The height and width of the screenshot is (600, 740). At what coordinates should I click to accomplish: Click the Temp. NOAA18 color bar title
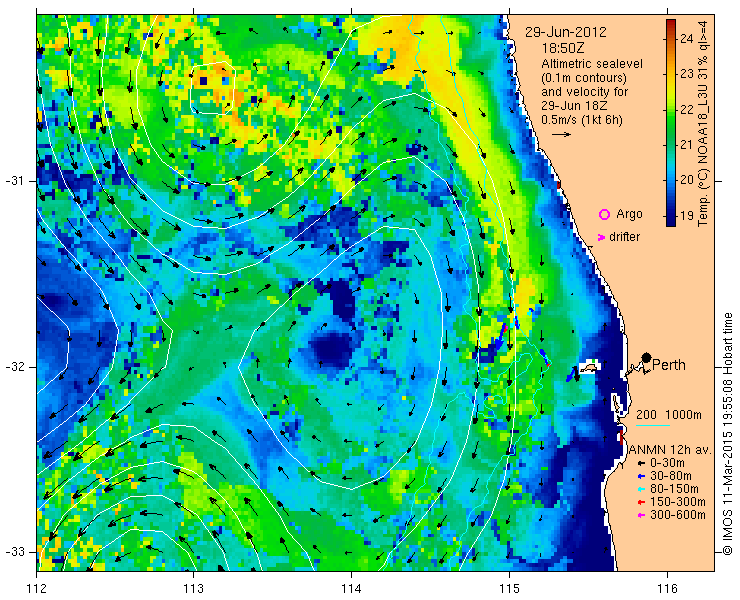point(703,123)
